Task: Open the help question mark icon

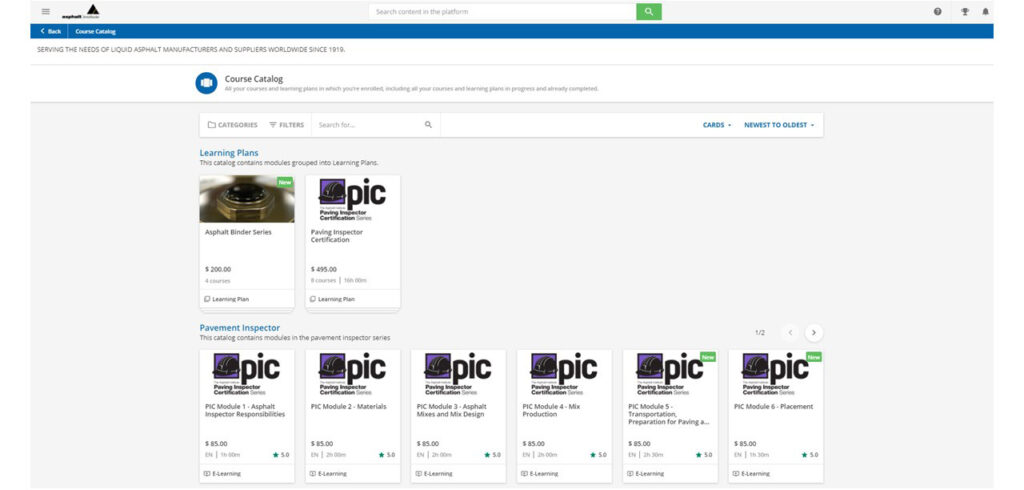Action: [x=938, y=12]
